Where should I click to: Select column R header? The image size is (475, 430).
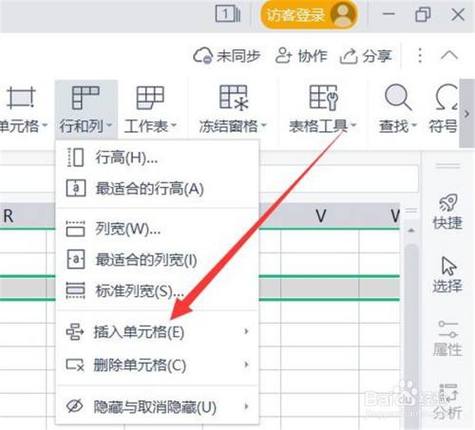pyautogui.click(x=8, y=216)
